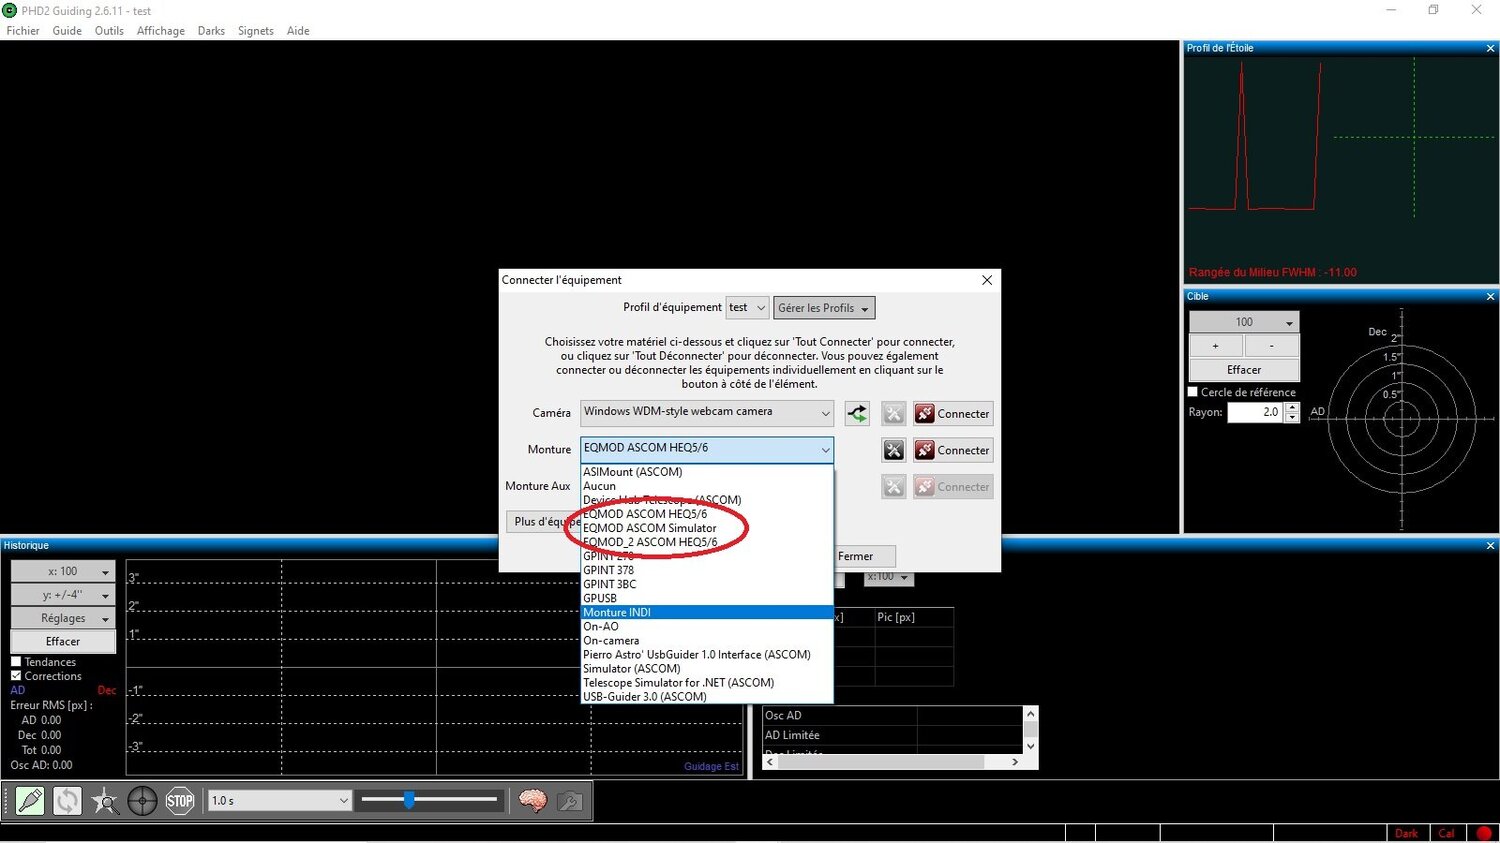This screenshot has height=843, width=1500.
Task: Open the Affichage menu
Action: tap(161, 31)
